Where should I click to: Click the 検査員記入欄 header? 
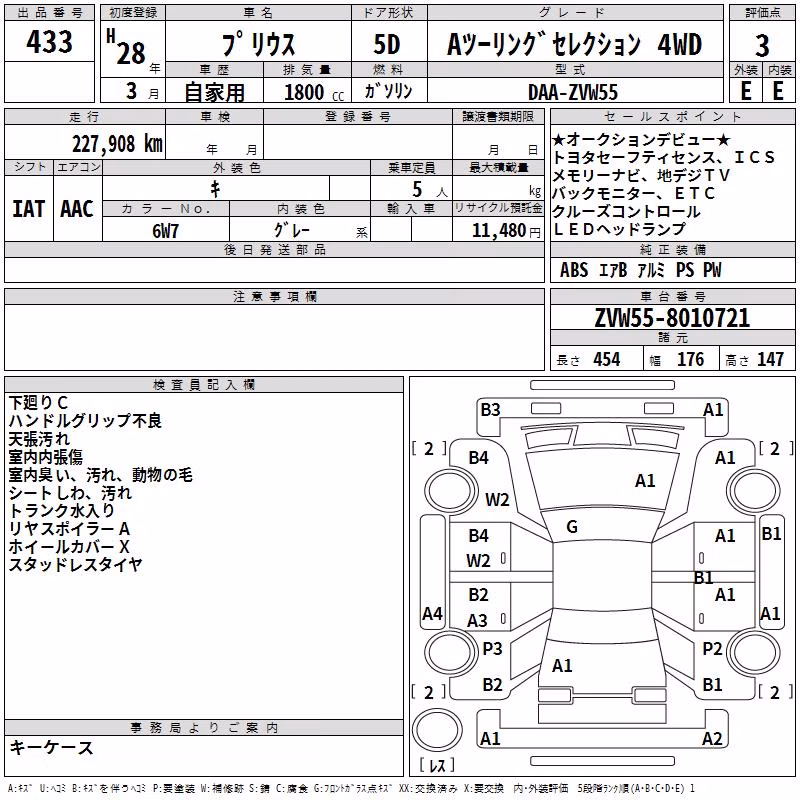(x=204, y=385)
